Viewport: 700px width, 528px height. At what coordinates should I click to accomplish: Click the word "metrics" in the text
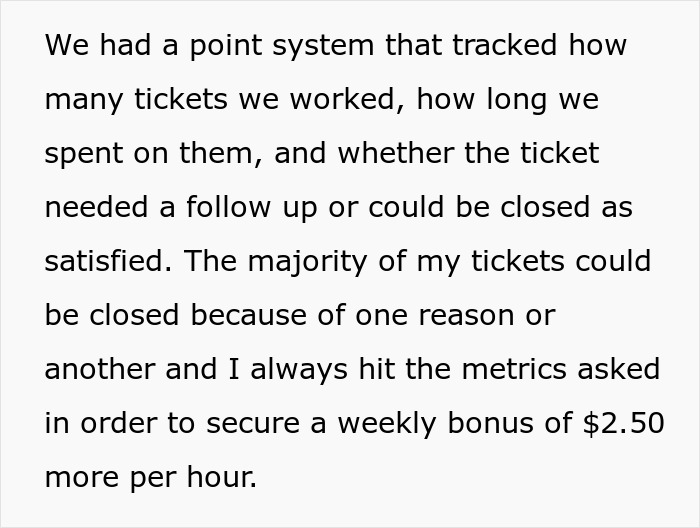coord(513,369)
